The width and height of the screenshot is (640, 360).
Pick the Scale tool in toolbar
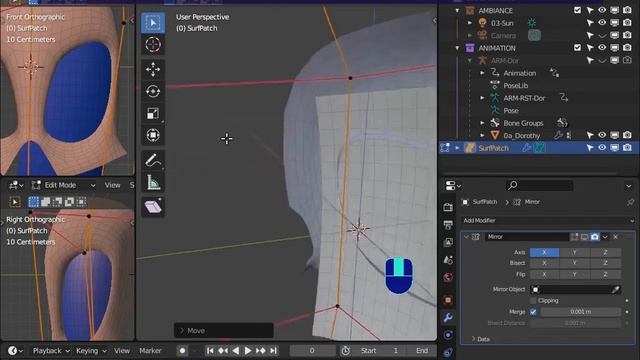153,113
